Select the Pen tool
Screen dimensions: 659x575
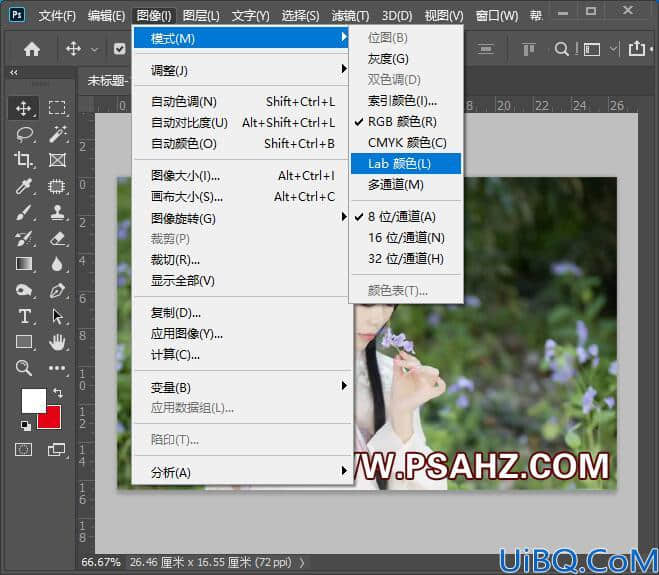click(x=57, y=290)
